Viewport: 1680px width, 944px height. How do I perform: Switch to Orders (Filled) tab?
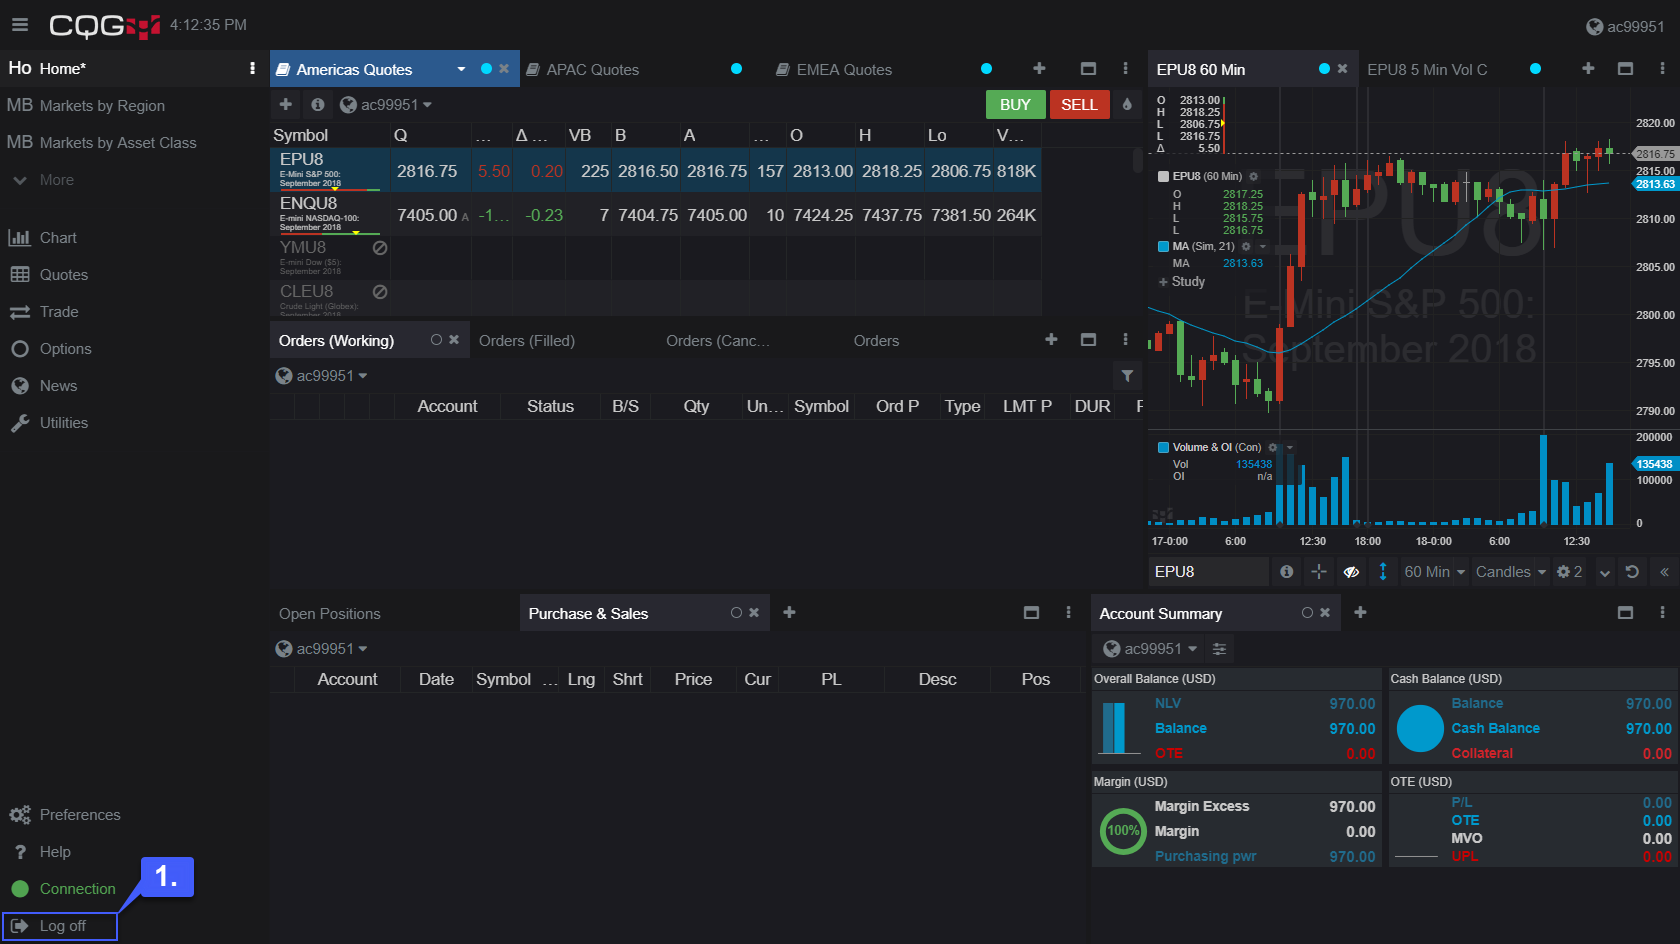click(527, 341)
